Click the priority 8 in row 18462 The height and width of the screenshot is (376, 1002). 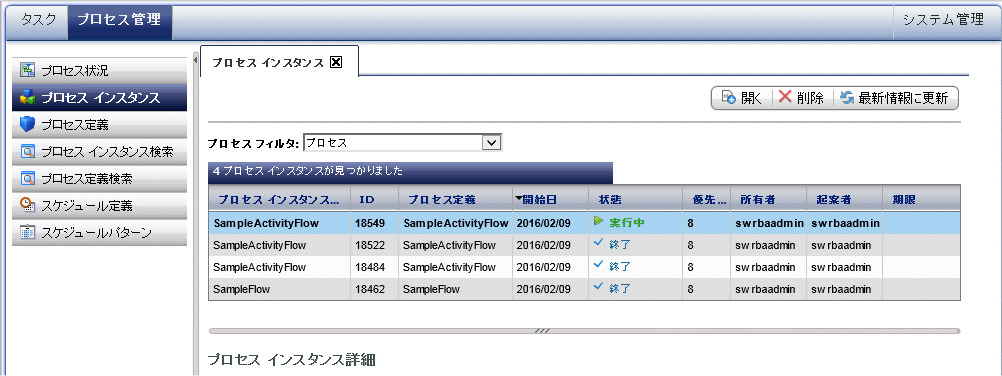691,289
